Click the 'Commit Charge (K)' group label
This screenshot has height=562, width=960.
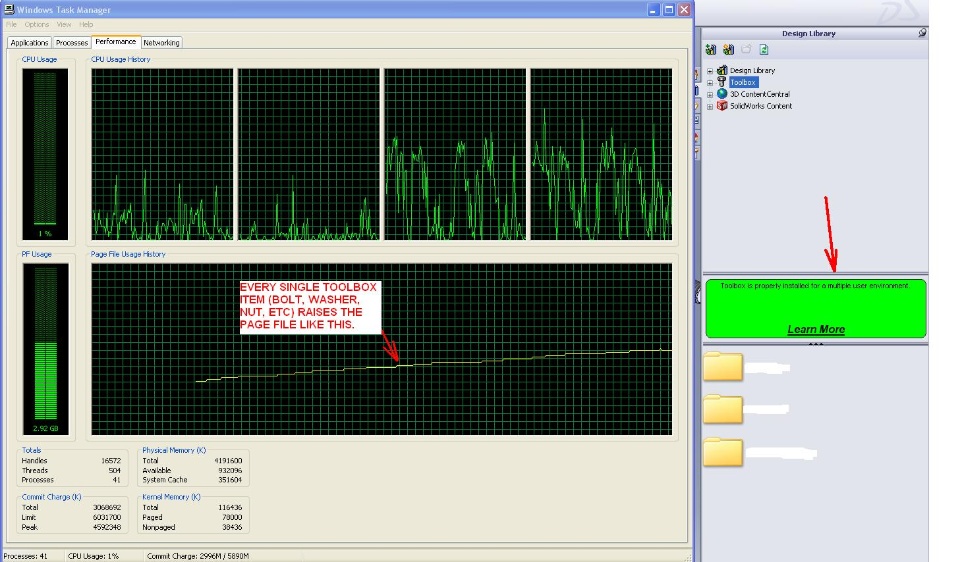[x=51, y=497]
